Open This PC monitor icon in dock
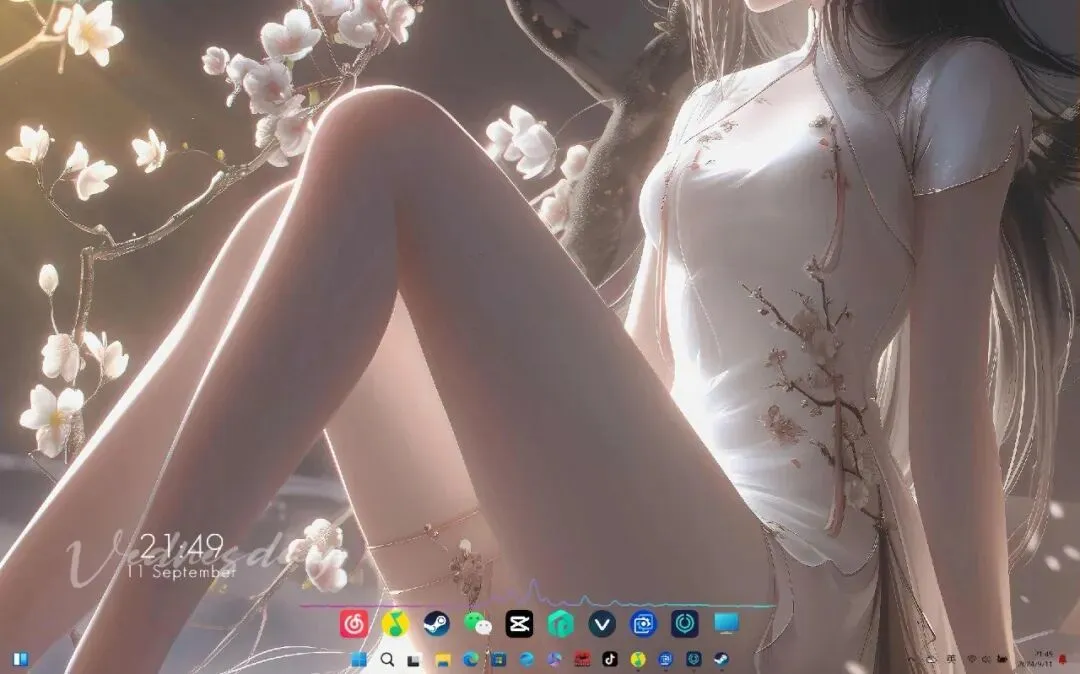 [727, 623]
